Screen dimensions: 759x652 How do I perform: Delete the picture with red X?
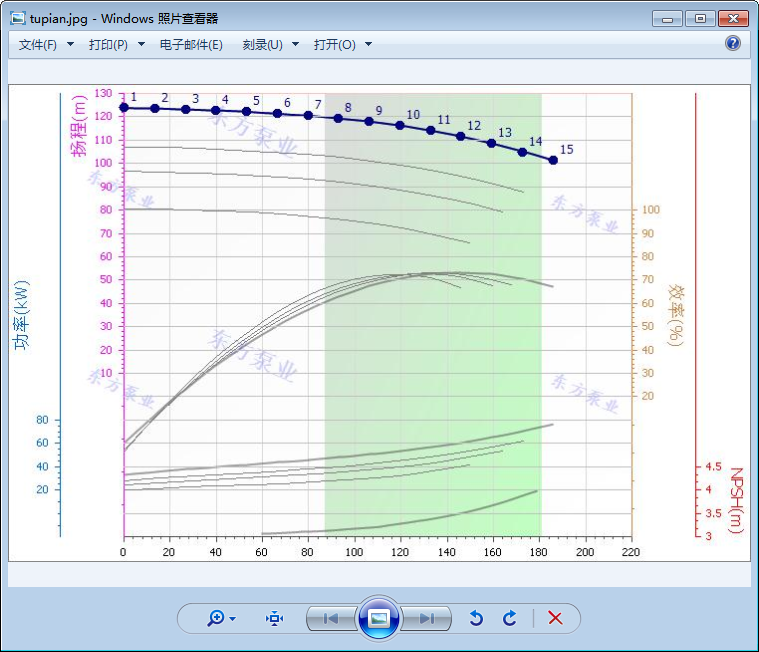click(555, 618)
